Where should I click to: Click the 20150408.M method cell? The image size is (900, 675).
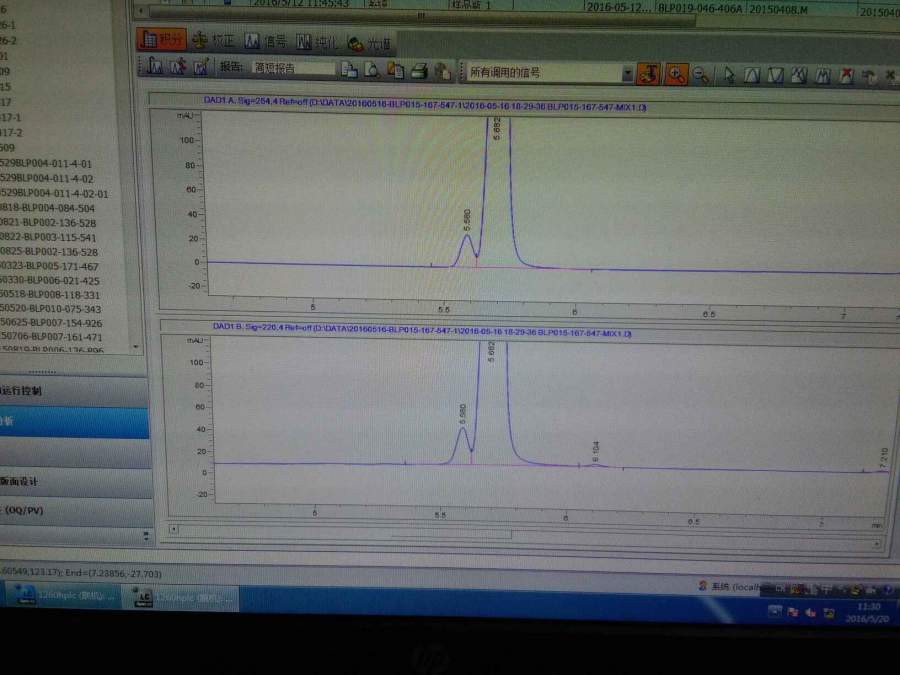tap(778, 9)
